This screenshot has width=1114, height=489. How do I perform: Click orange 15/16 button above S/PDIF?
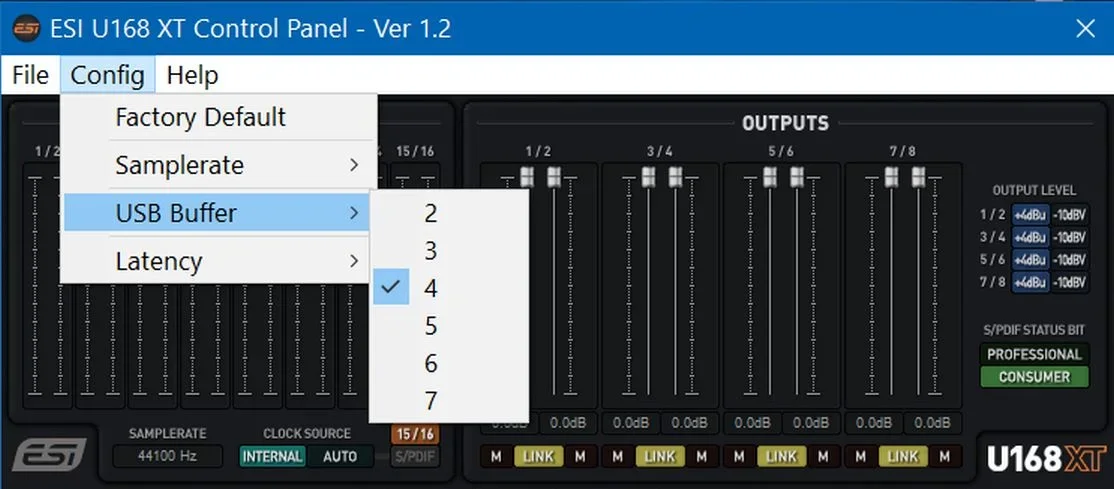pos(415,433)
